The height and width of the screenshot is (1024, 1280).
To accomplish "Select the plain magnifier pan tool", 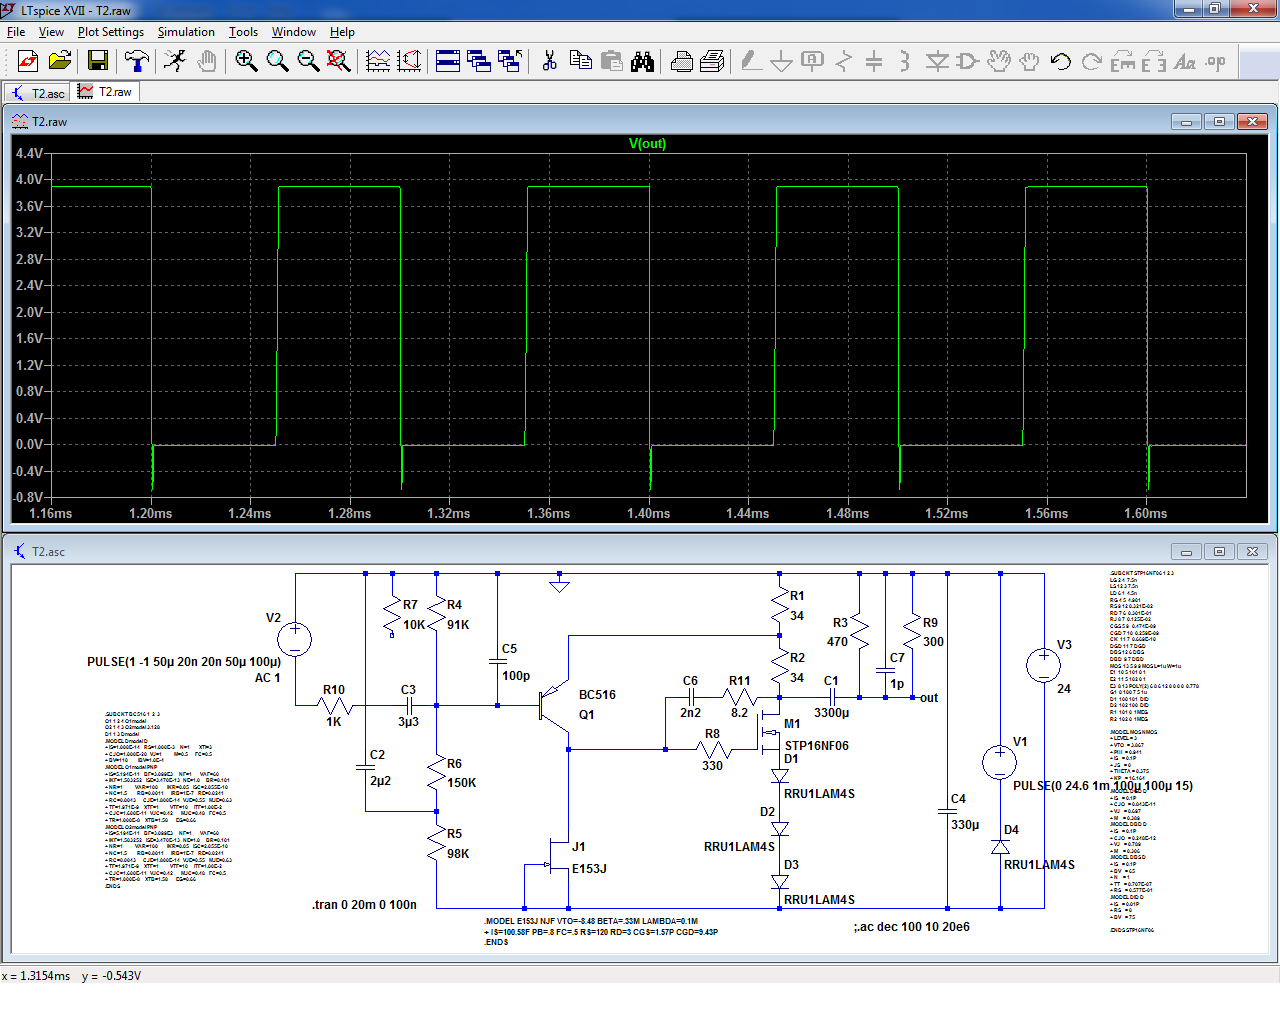I will click(x=277, y=62).
